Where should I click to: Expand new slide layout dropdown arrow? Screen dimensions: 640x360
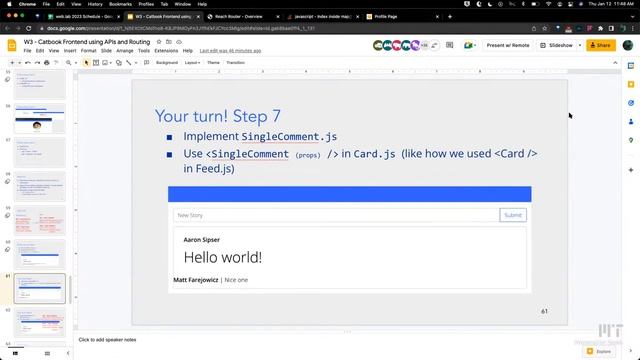(x=19, y=63)
